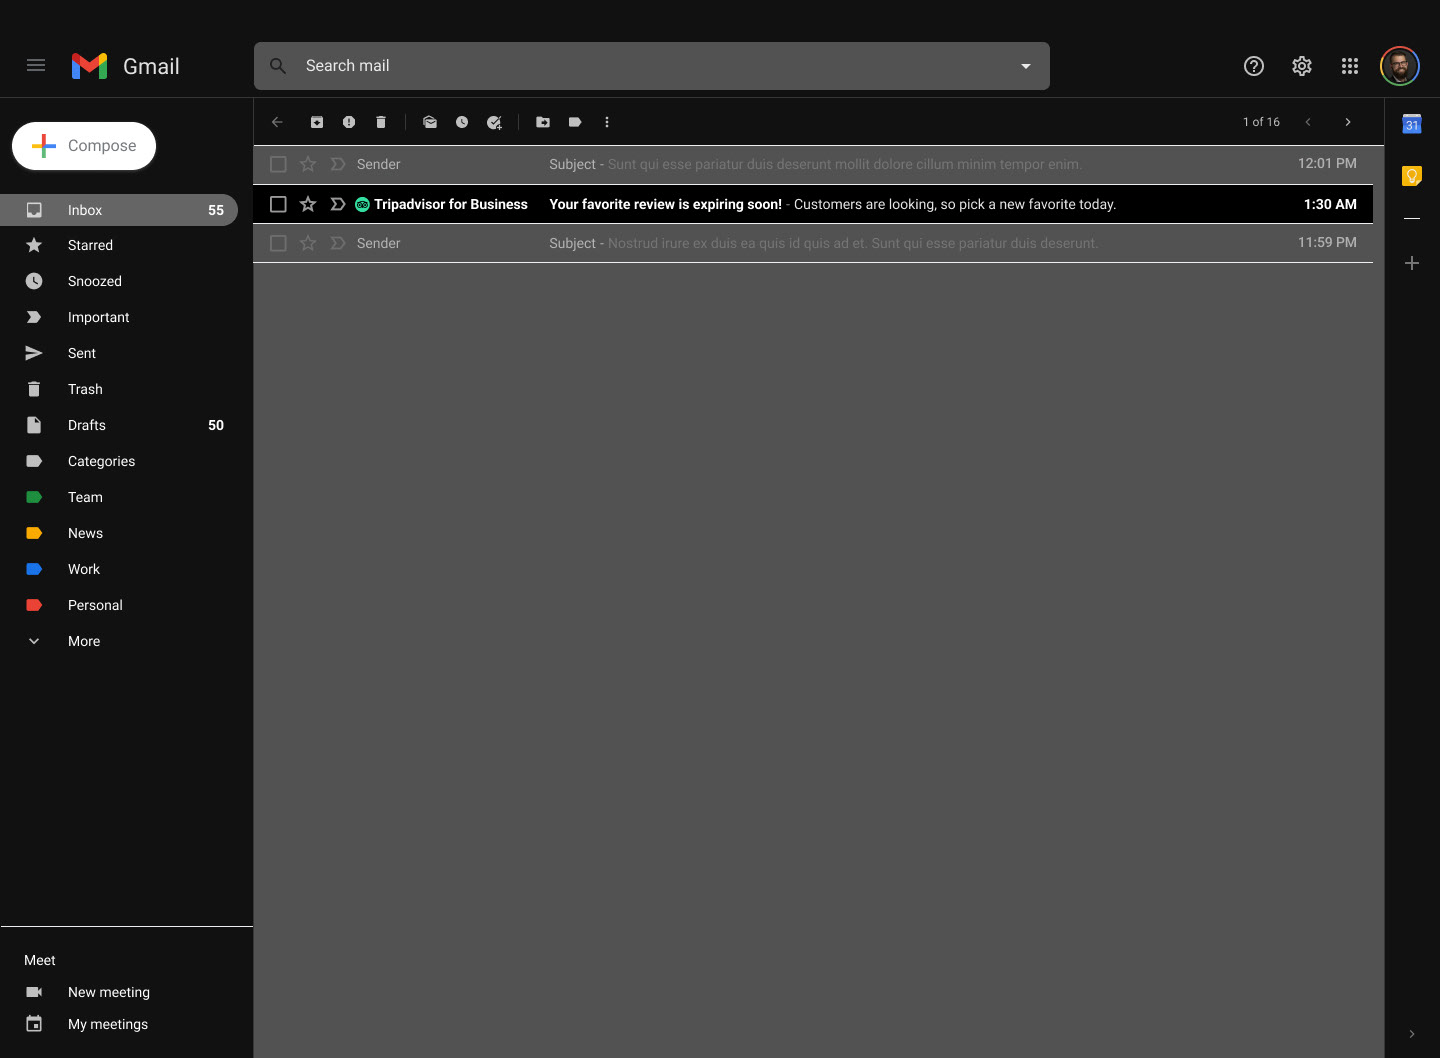
Task: Open Google Keep side panel icon
Action: 1412,176
